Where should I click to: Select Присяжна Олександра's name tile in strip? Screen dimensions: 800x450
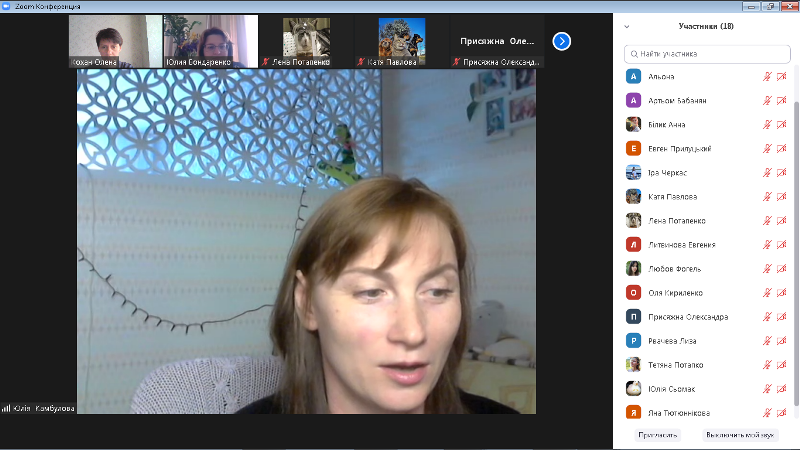pyautogui.click(x=497, y=41)
